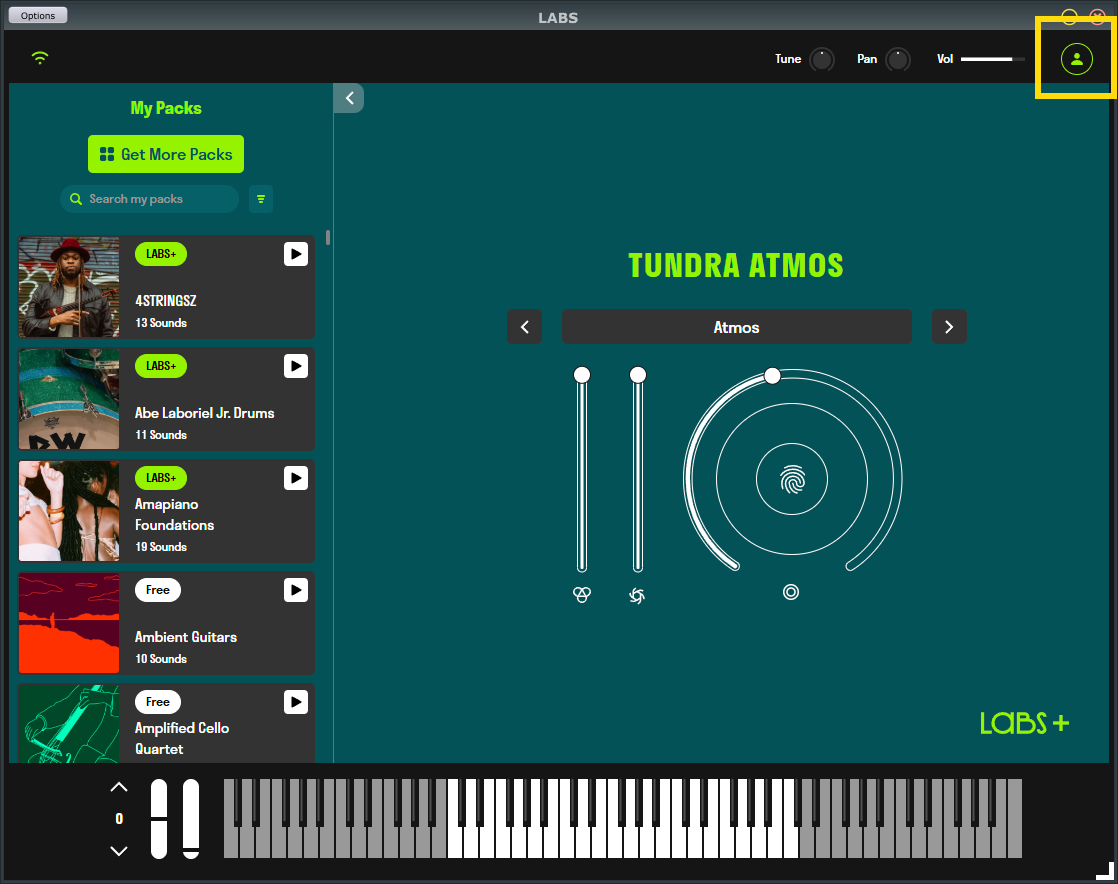The width and height of the screenshot is (1118, 884).
Task: Open the Amplified Cello Quartet artwork
Action: (69, 724)
